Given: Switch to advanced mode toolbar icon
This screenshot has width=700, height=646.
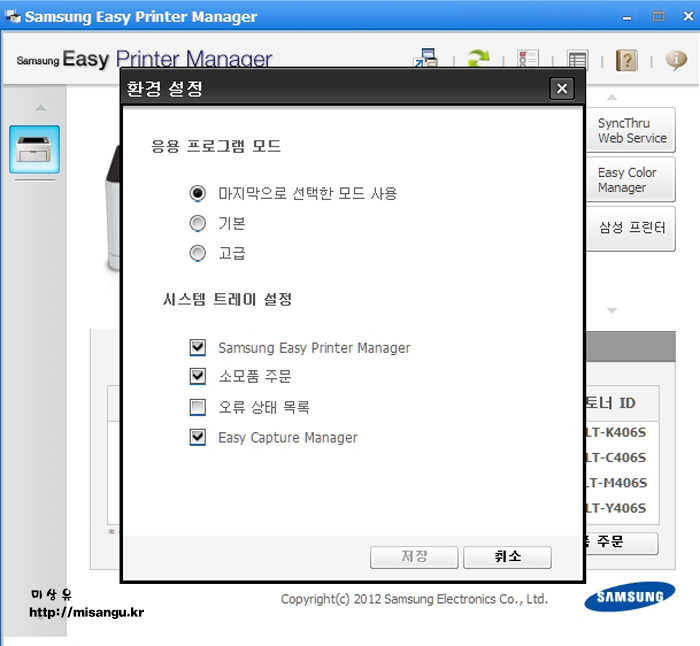Looking at the screenshot, I should click(x=426, y=58).
